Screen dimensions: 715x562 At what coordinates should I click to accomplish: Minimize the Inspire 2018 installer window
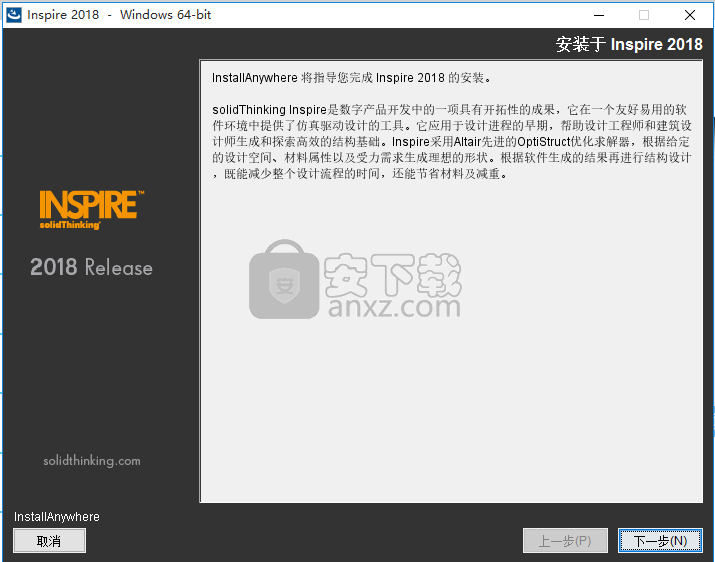598,15
